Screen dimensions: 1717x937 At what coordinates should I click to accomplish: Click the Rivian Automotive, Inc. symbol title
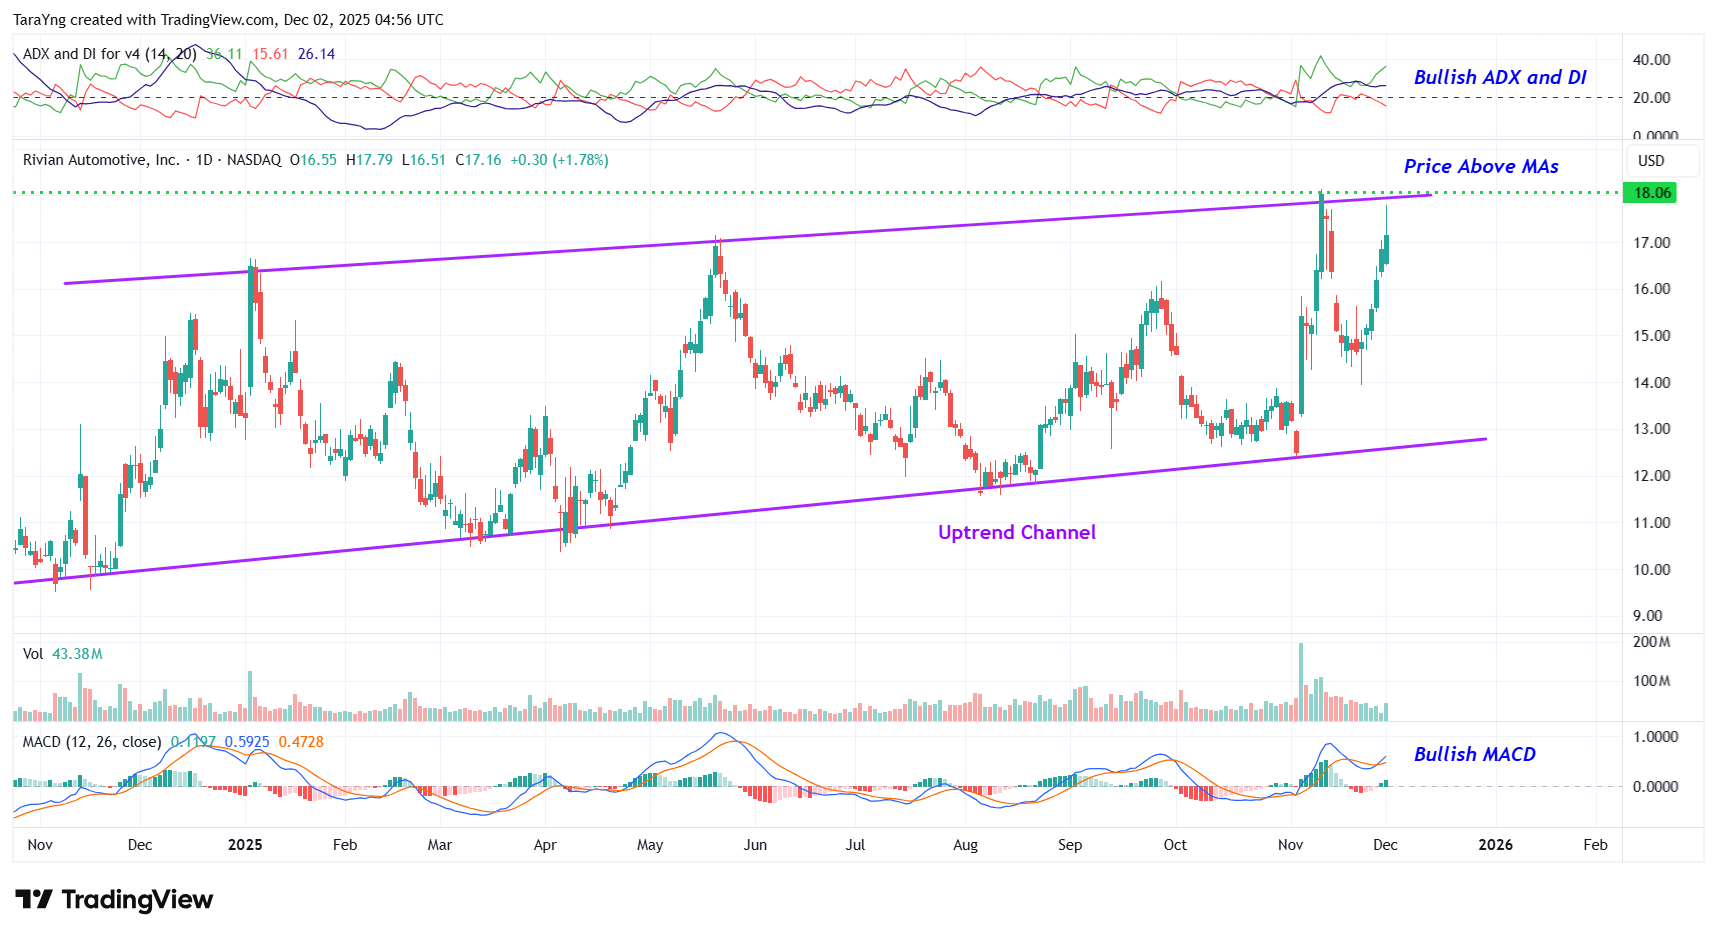[x=101, y=160]
